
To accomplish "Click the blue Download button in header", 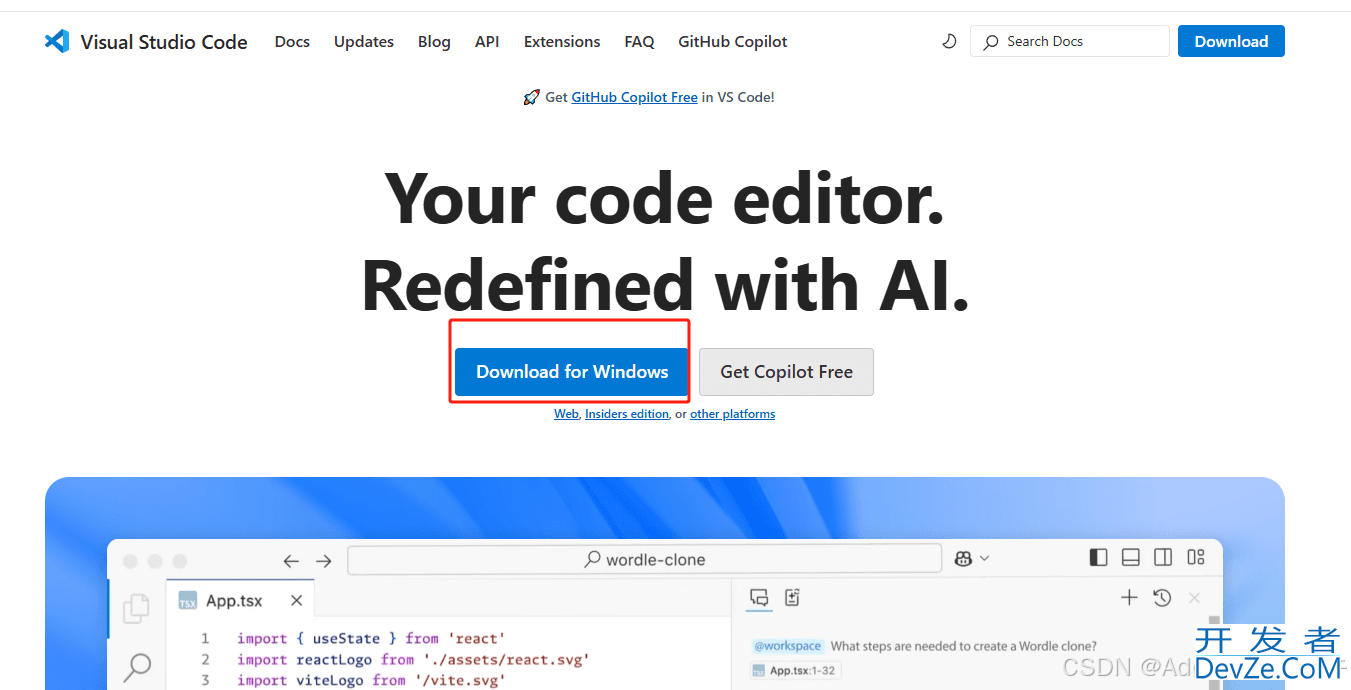I will click(1231, 41).
